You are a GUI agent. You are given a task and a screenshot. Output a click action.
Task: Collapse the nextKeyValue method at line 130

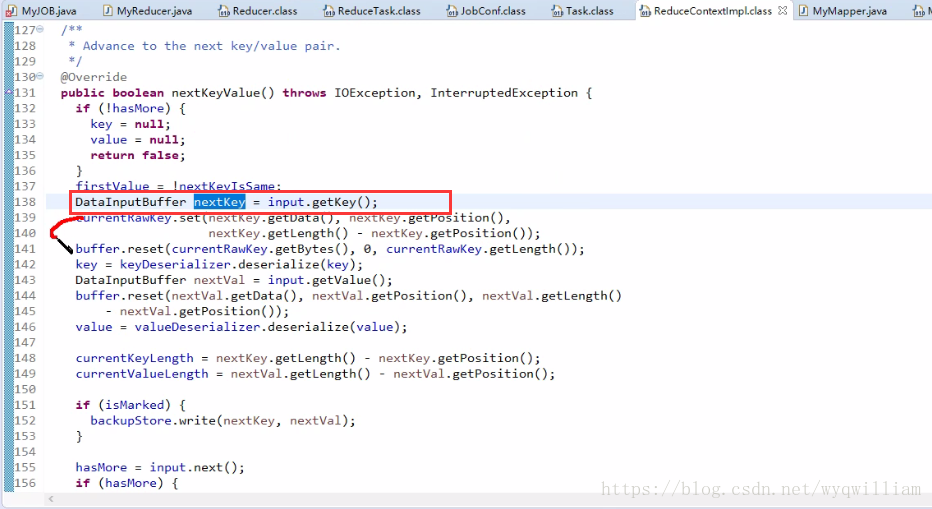[x=40, y=76]
